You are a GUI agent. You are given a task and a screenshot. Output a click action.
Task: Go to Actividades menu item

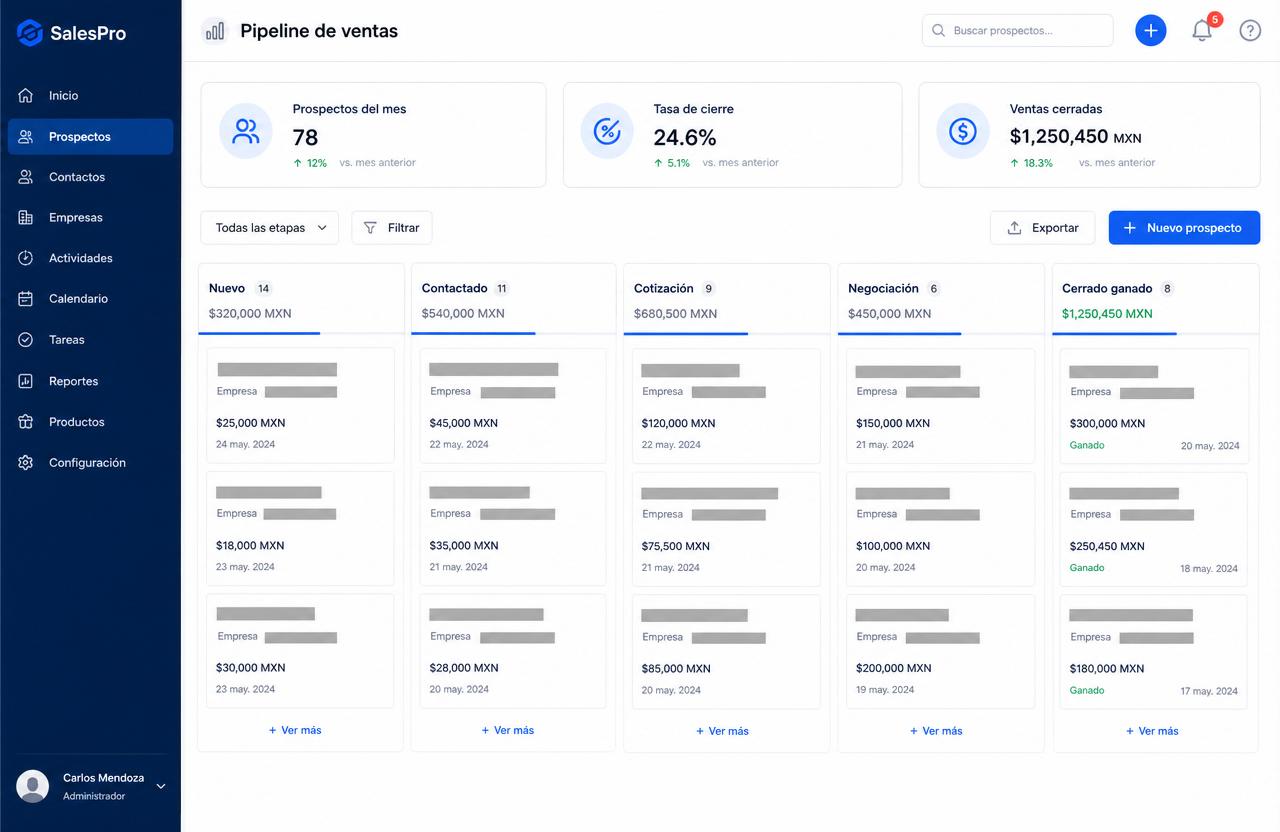click(x=90, y=258)
